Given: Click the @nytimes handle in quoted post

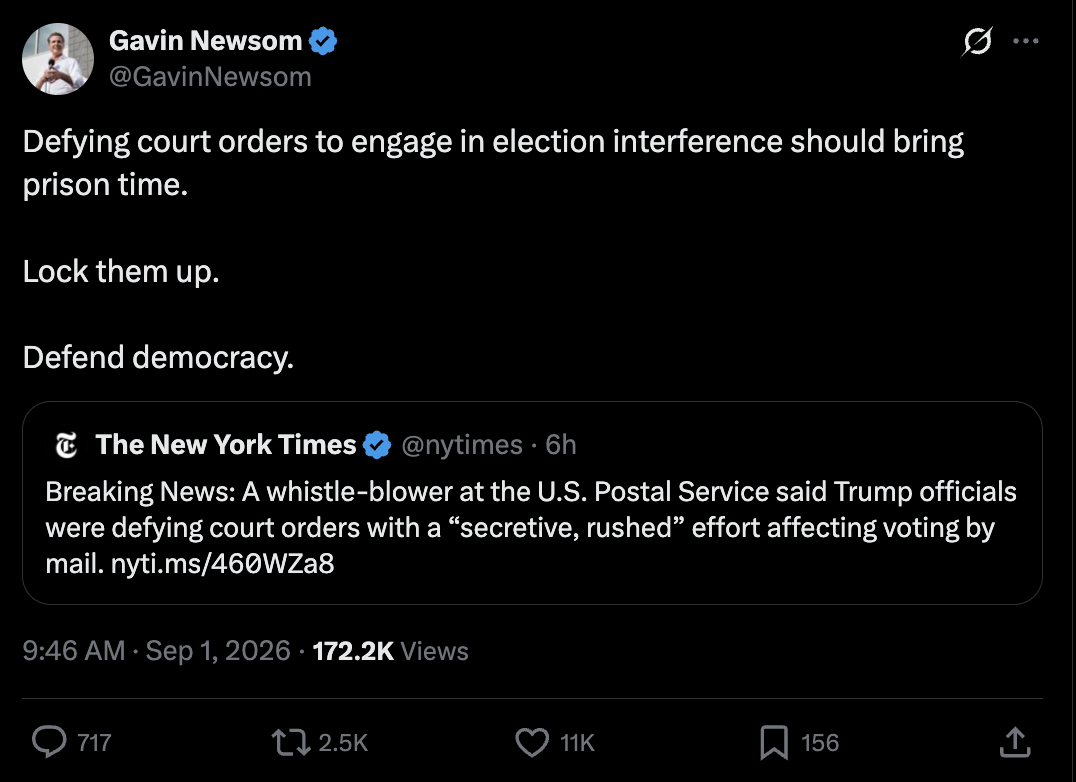Looking at the screenshot, I should tap(462, 445).
